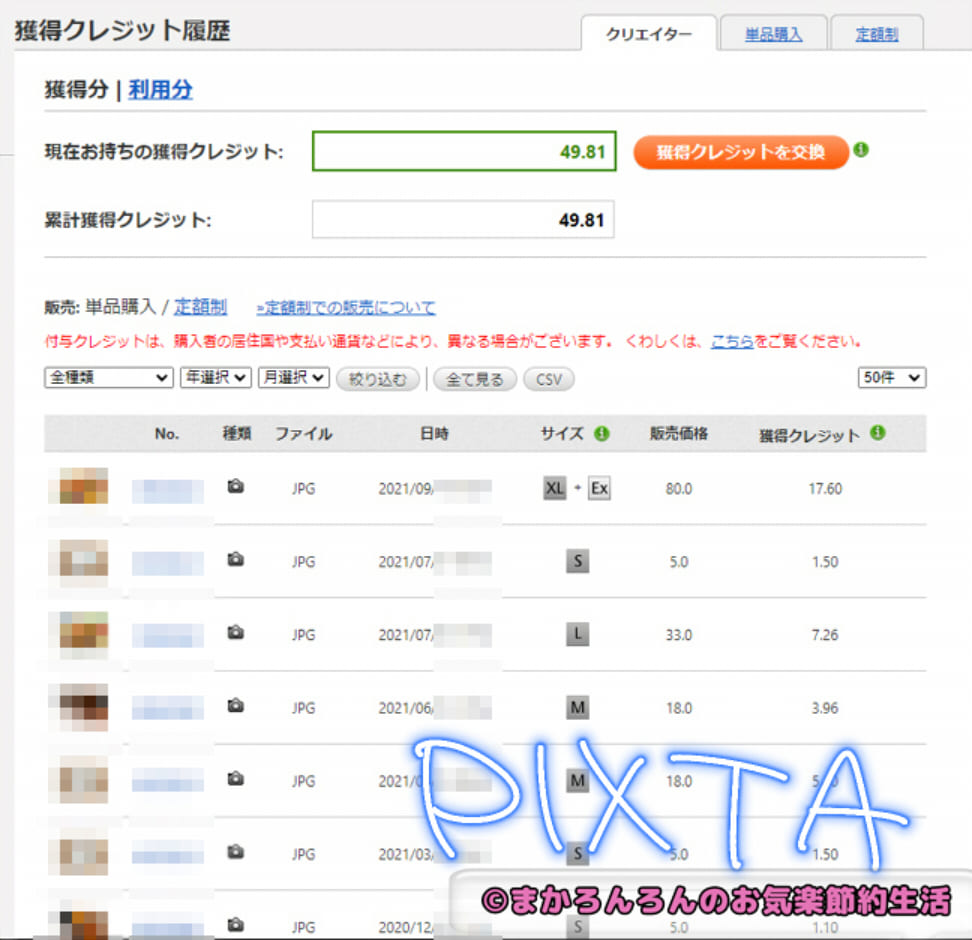The height and width of the screenshot is (940, 972).
Task: Click the 7.26 credit value
Action: pyautogui.click(x=825, y=635)
